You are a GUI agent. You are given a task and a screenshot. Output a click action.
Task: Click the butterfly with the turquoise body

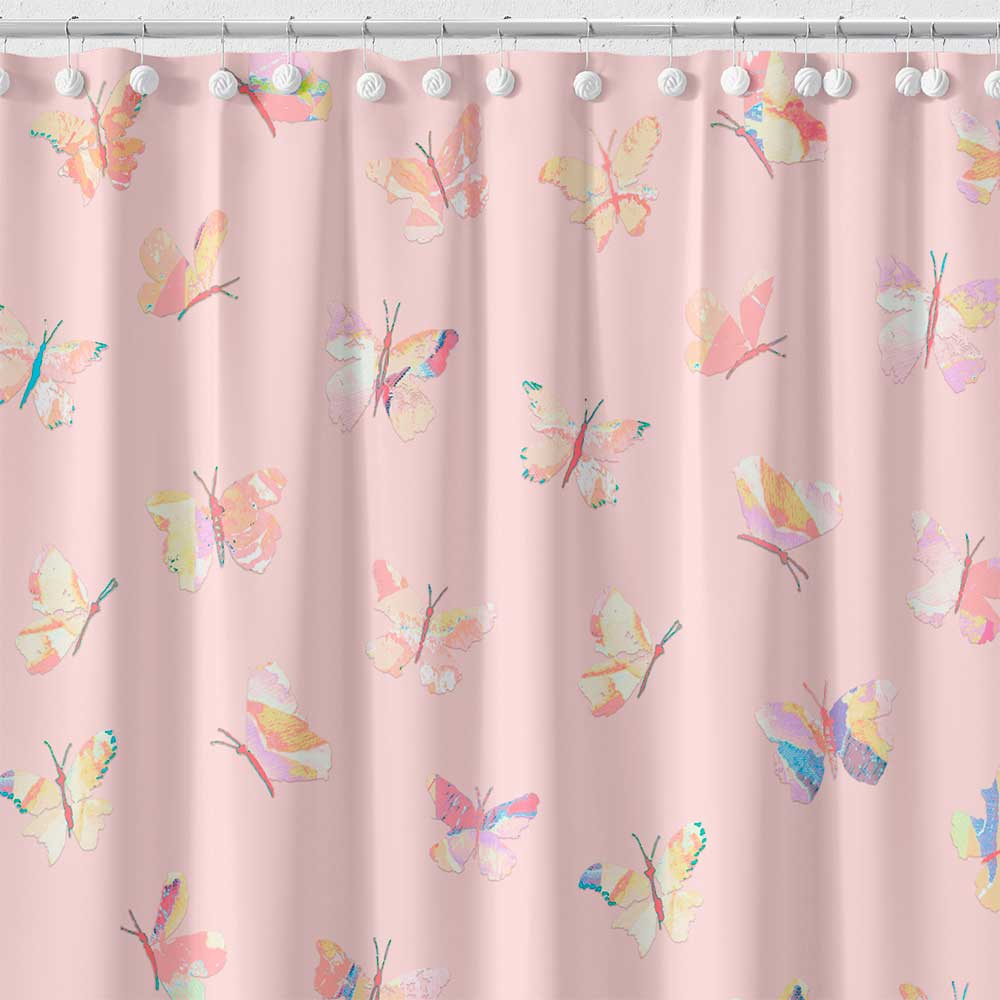click(42, 366)
